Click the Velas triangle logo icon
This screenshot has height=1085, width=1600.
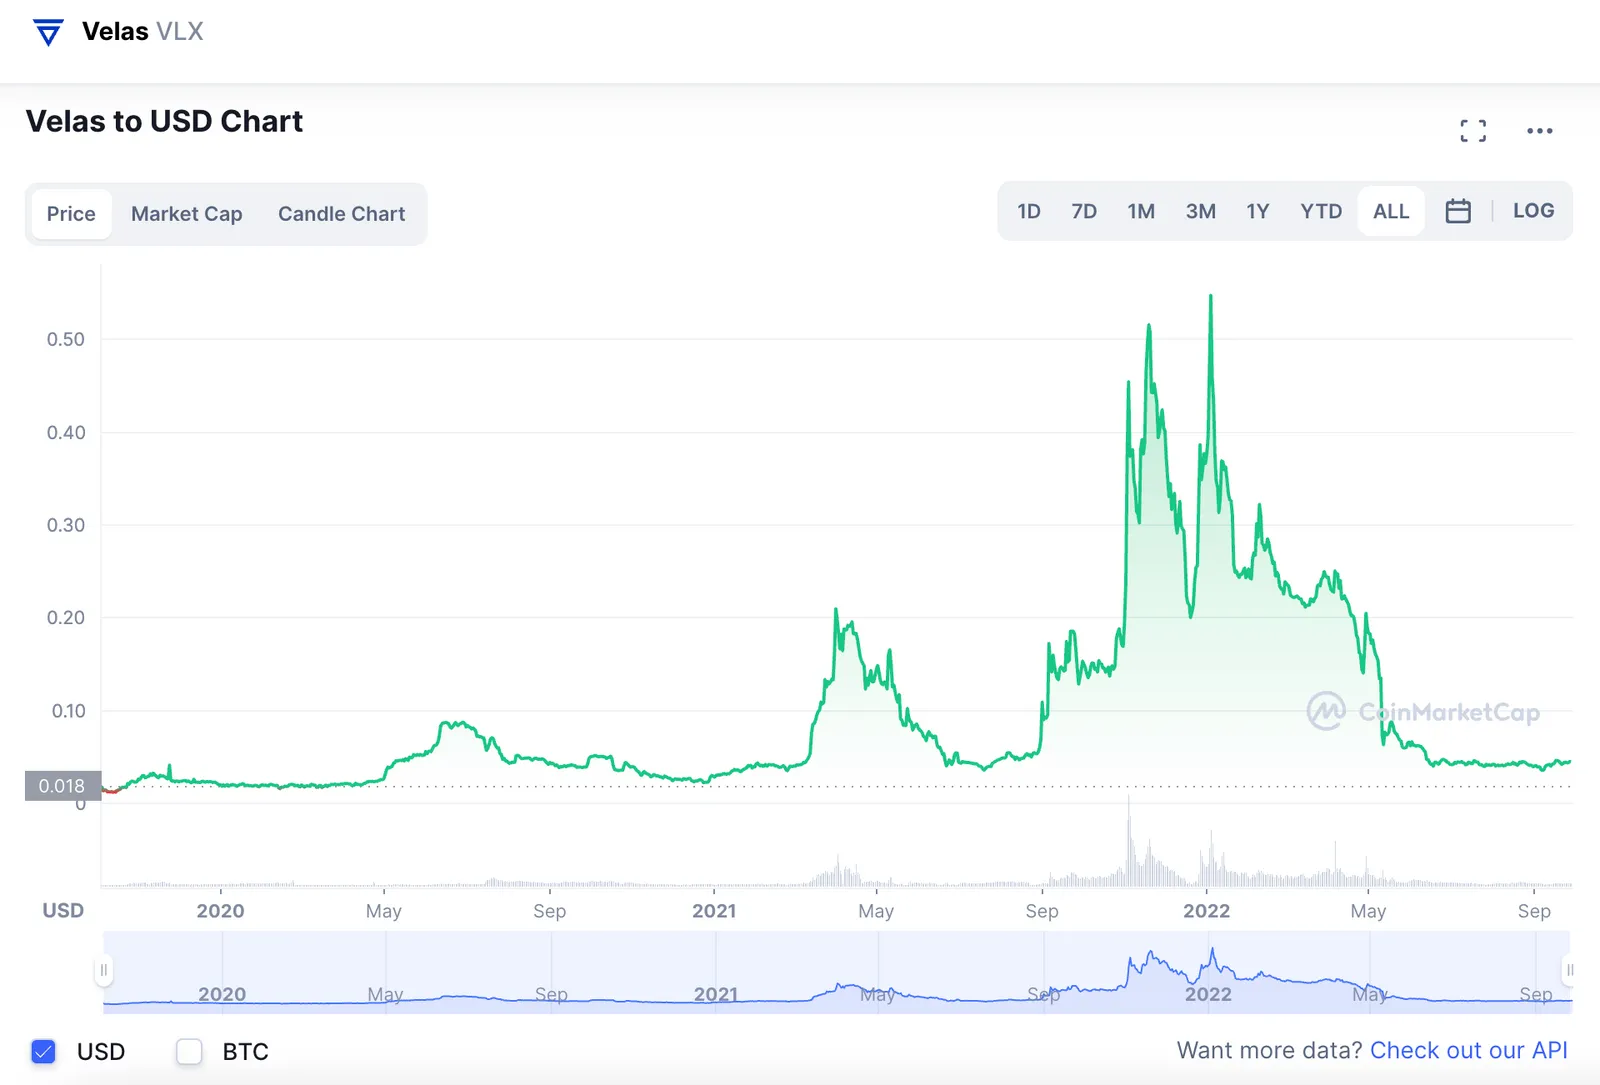tap(48, 32)
